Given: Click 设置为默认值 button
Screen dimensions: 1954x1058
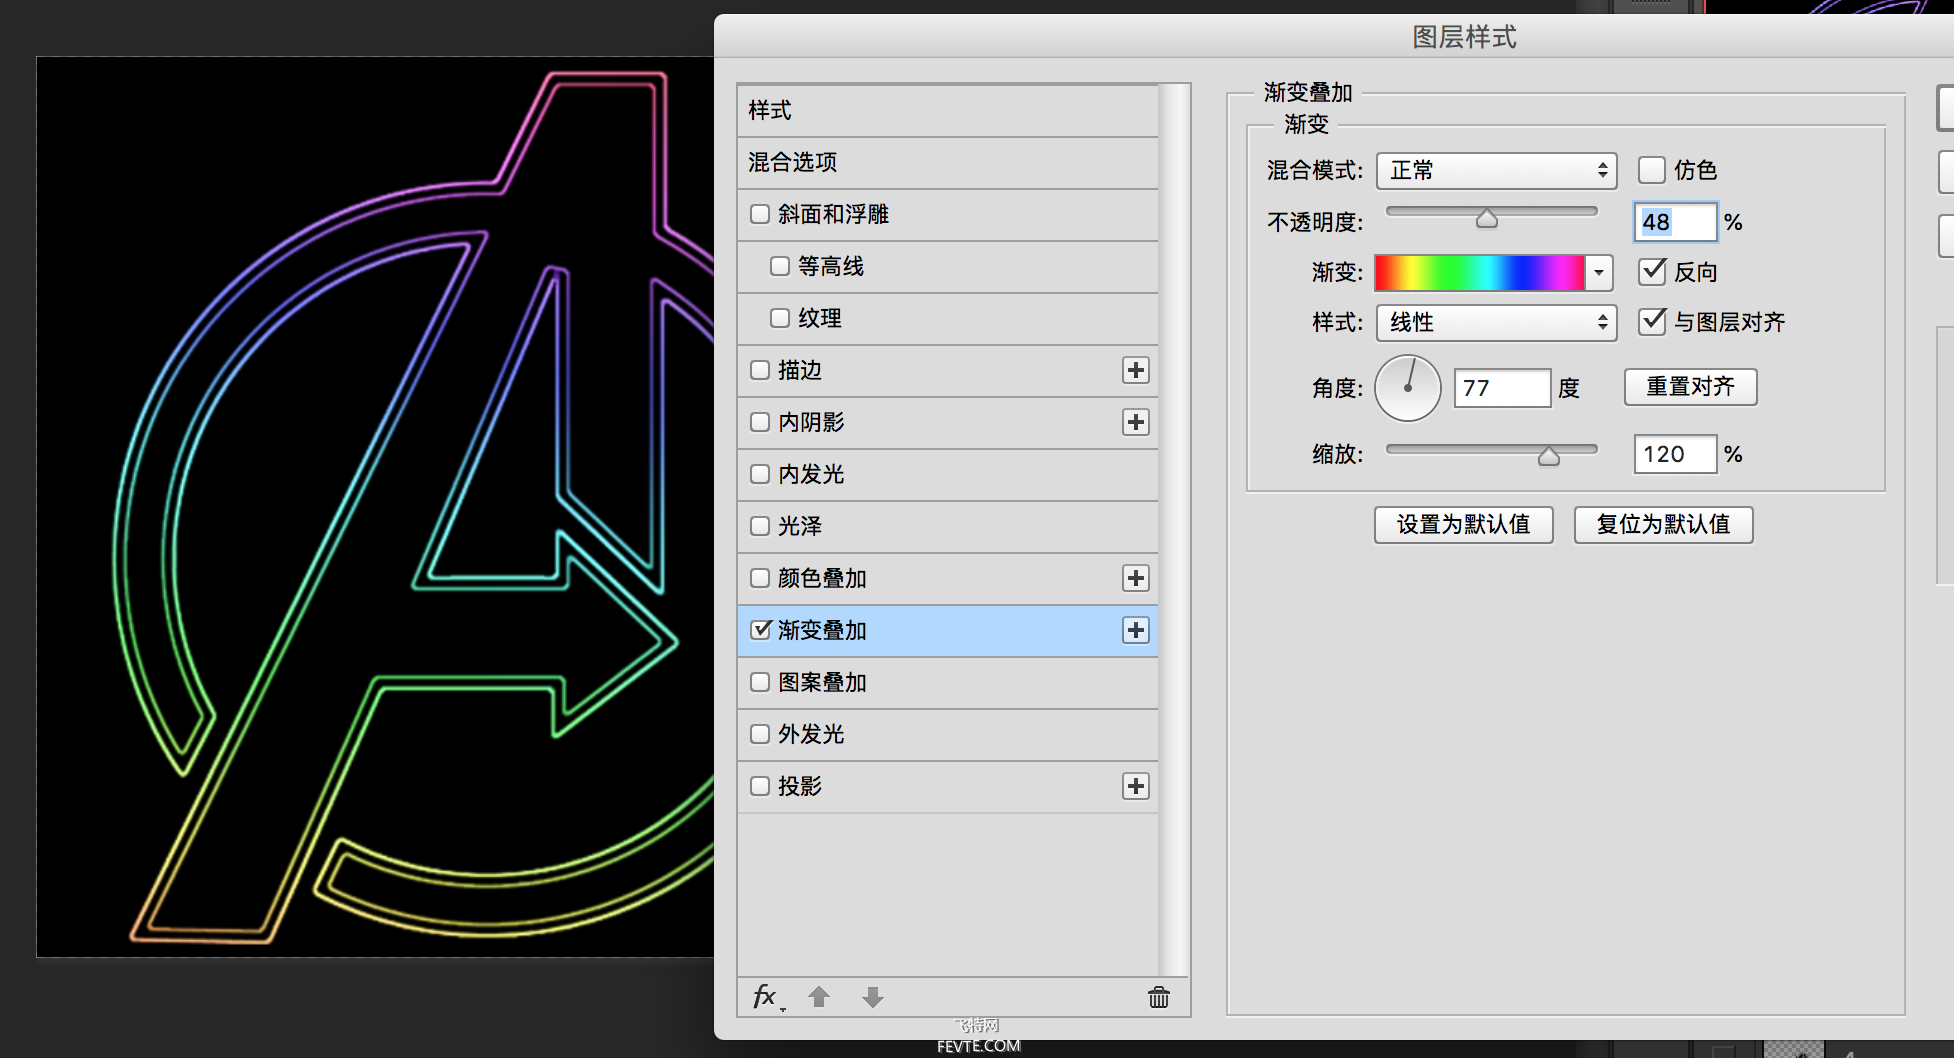Looking at the screenshot, I should pyautogui.click(x=1463, y=525).
